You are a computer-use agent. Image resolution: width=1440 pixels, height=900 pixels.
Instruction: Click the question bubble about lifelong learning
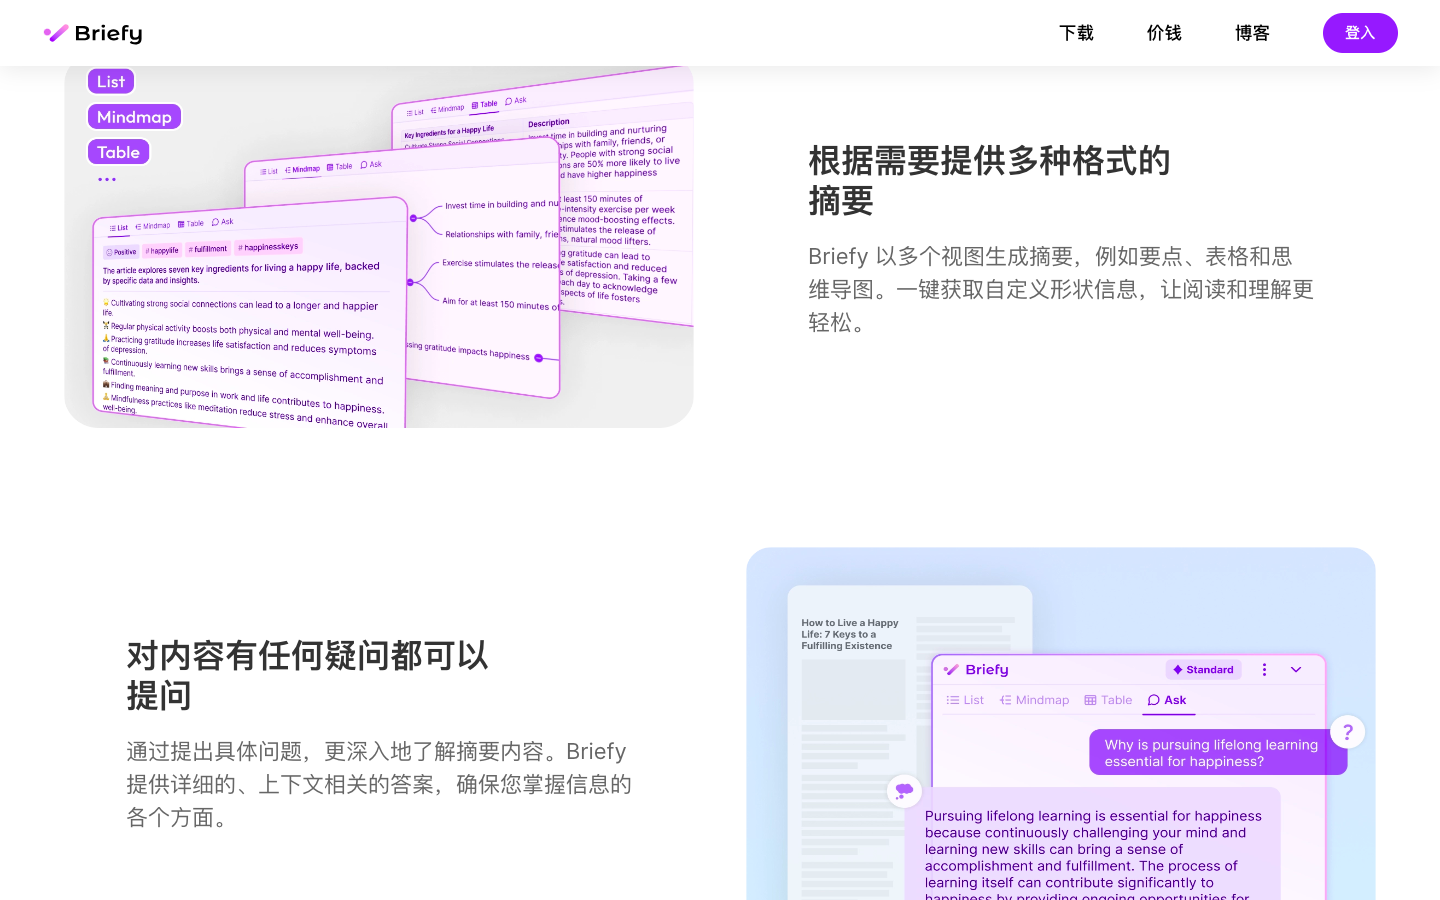1218,753
